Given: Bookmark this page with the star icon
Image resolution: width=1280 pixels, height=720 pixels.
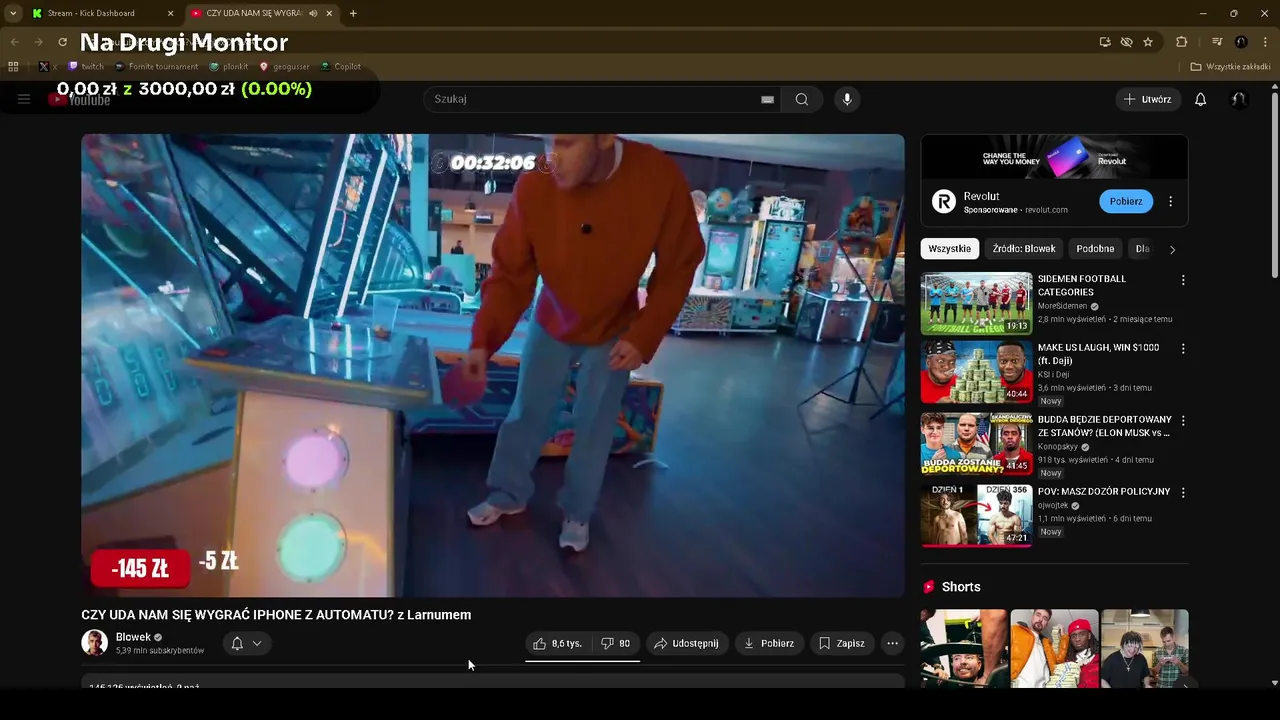Looking at the screenshot, I should [1148, 42].
